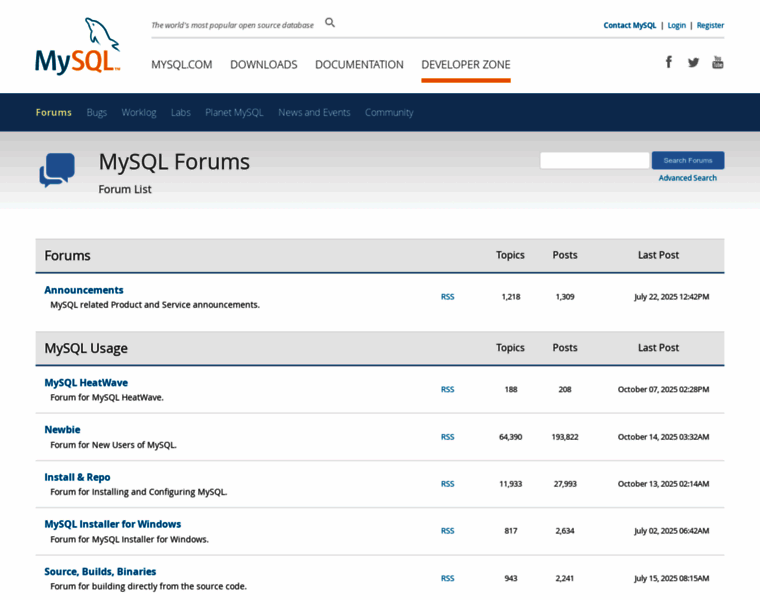760x600 pixels.
Task: Open the Advanced Search link
Action: [687, 178]
